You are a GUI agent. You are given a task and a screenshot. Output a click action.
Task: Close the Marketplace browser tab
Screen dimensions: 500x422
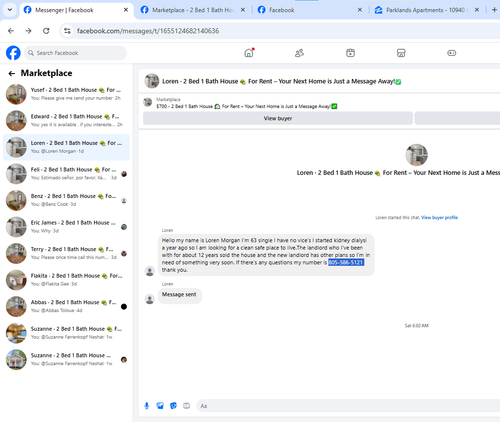pyautogui.click(x=243, y=10)
